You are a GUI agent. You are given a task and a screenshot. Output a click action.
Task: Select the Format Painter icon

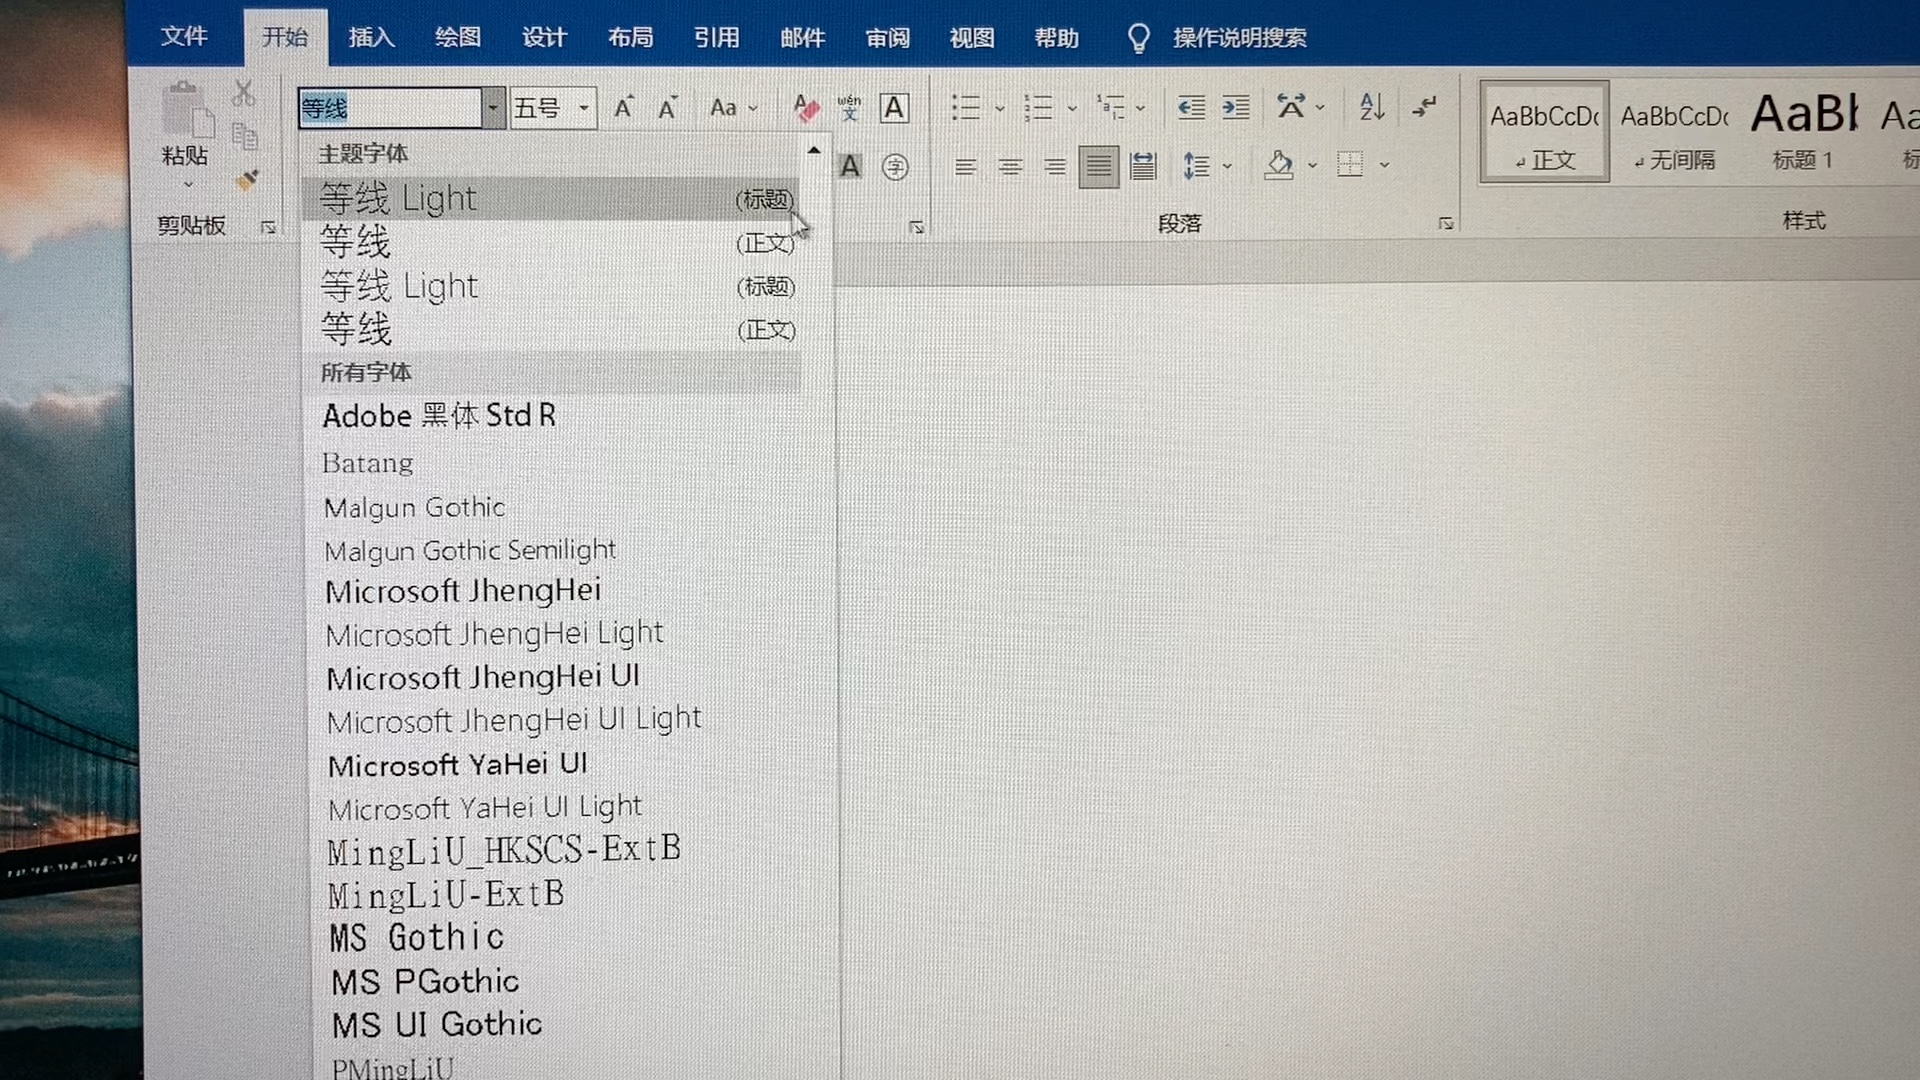point(247,178)
